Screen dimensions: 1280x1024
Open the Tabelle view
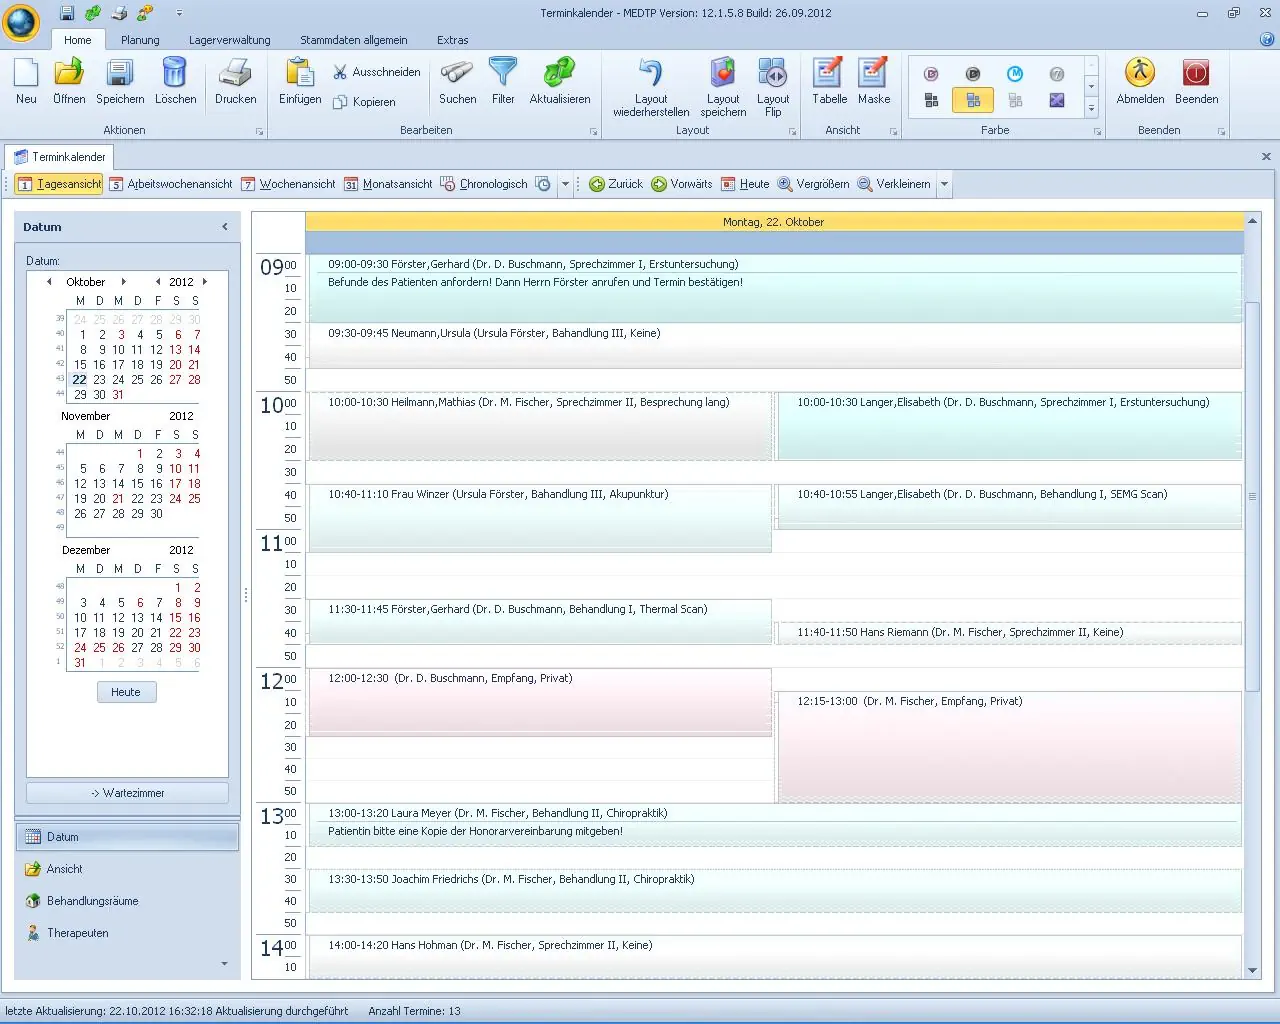coord(828,85)
